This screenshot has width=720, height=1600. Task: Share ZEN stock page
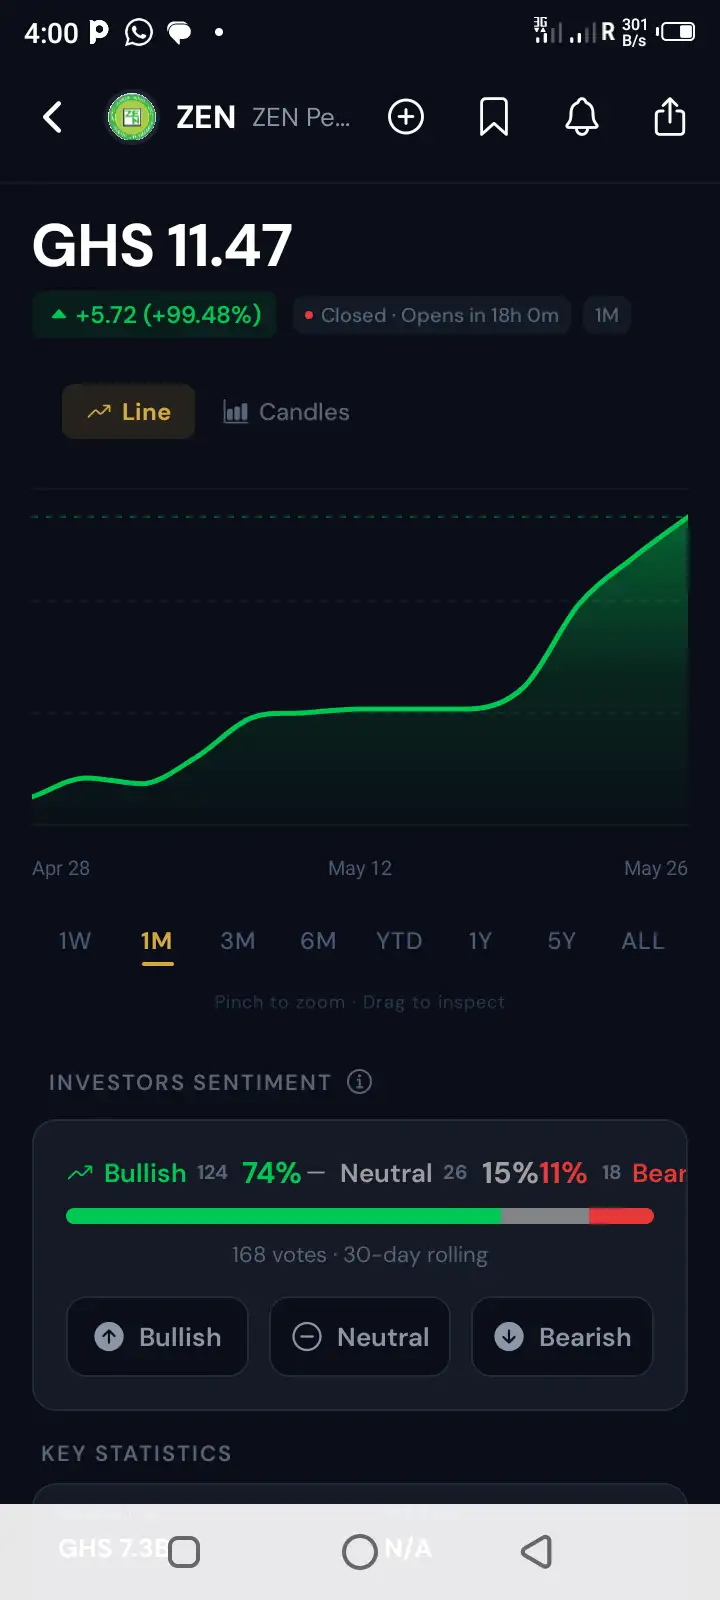670,117
